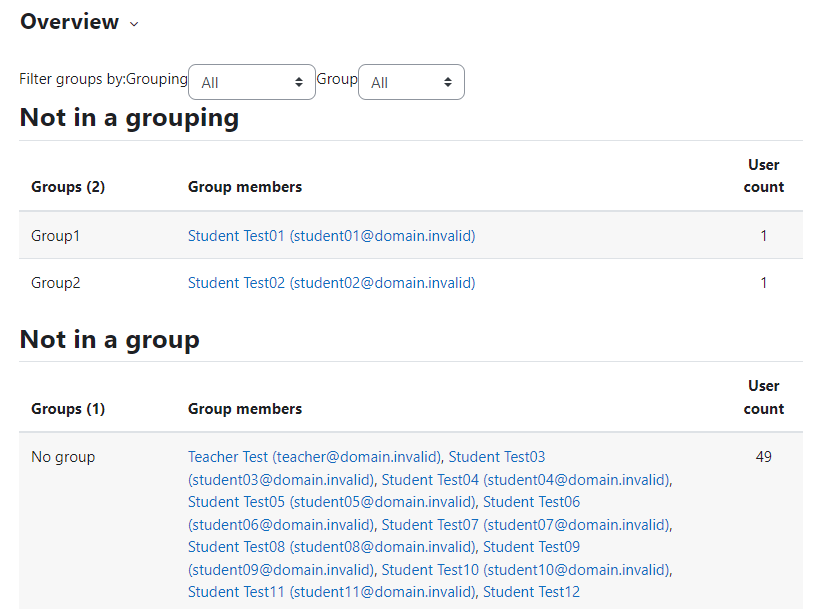
Task: Click the Group dropdown arrows icon
Action: [448, 82]
